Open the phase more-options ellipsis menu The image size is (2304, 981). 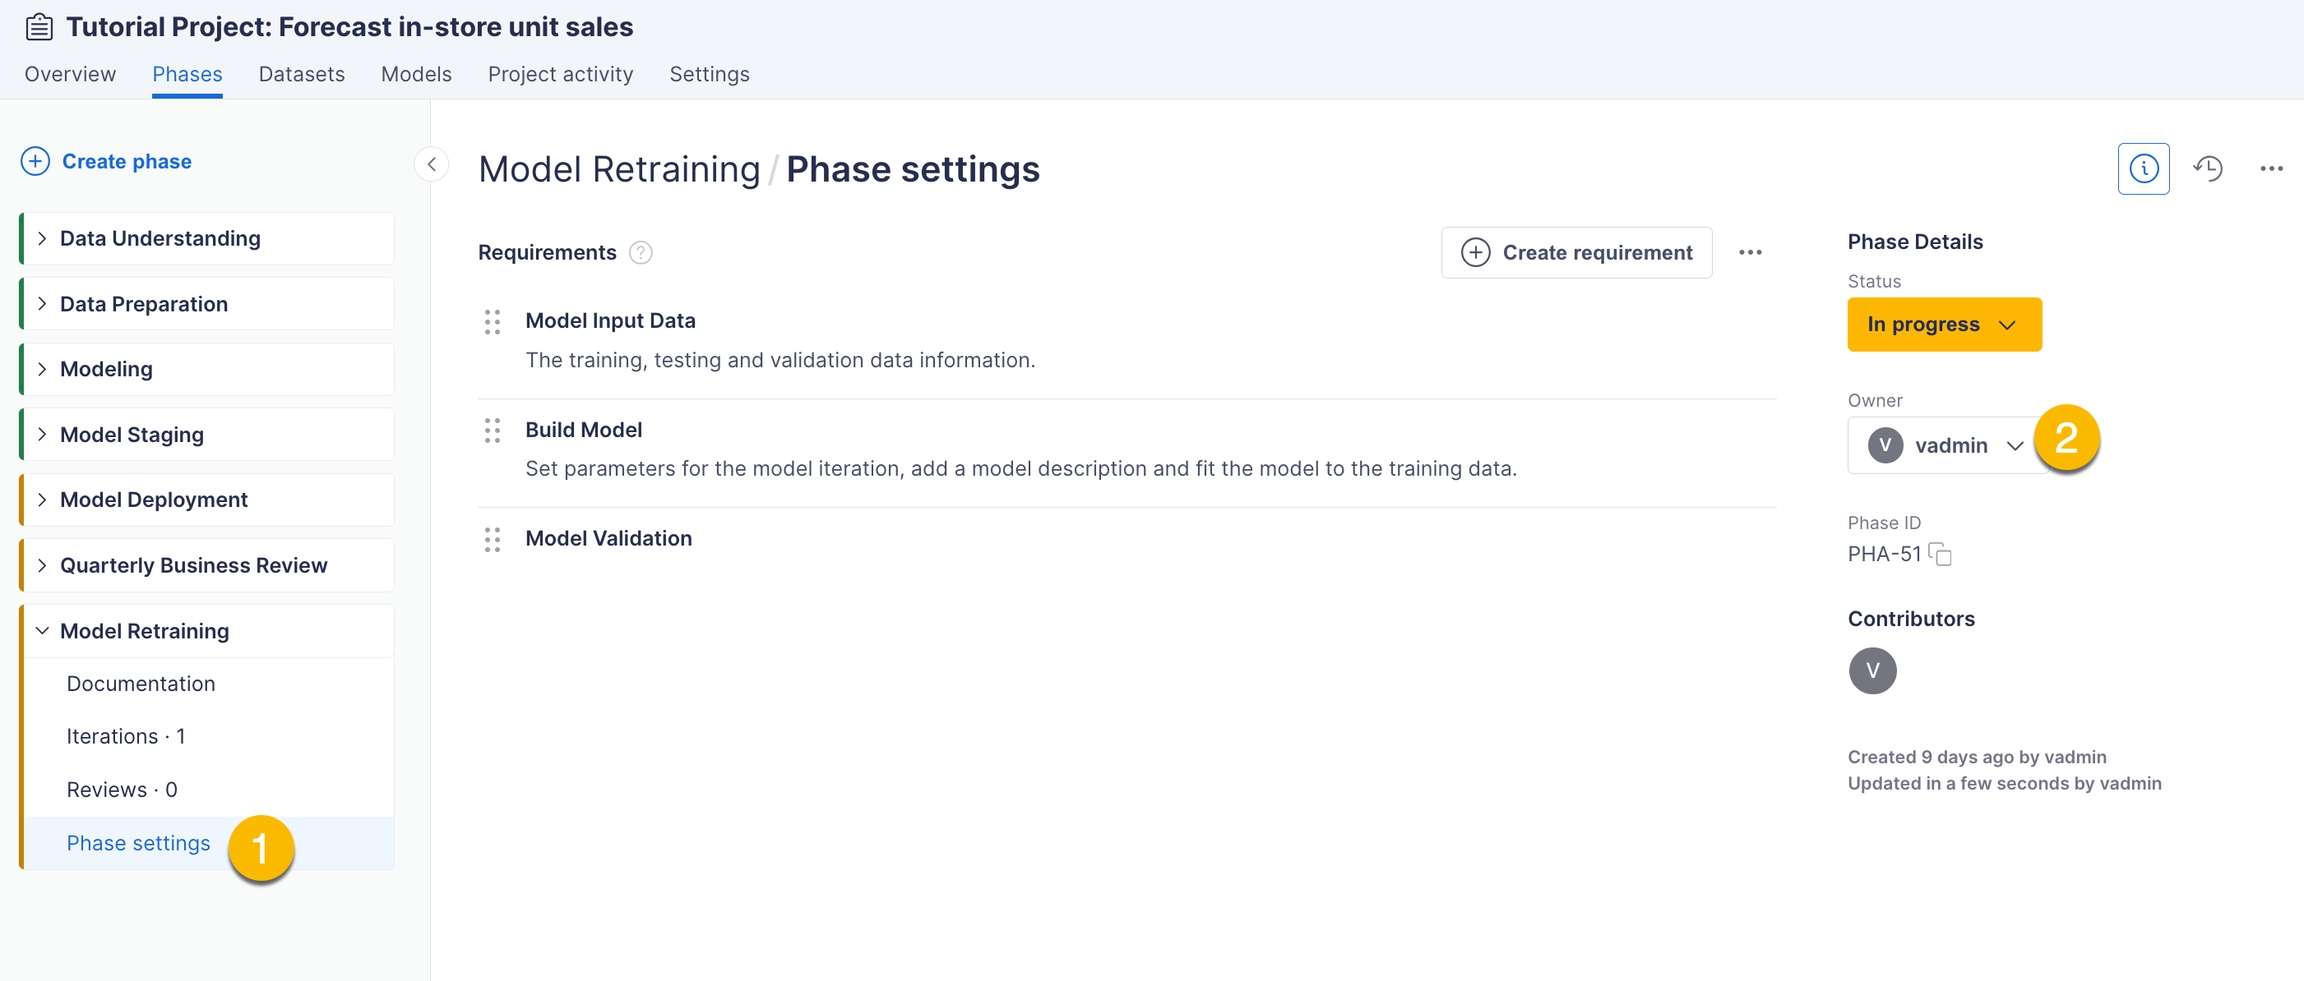tap(2271, 169)
